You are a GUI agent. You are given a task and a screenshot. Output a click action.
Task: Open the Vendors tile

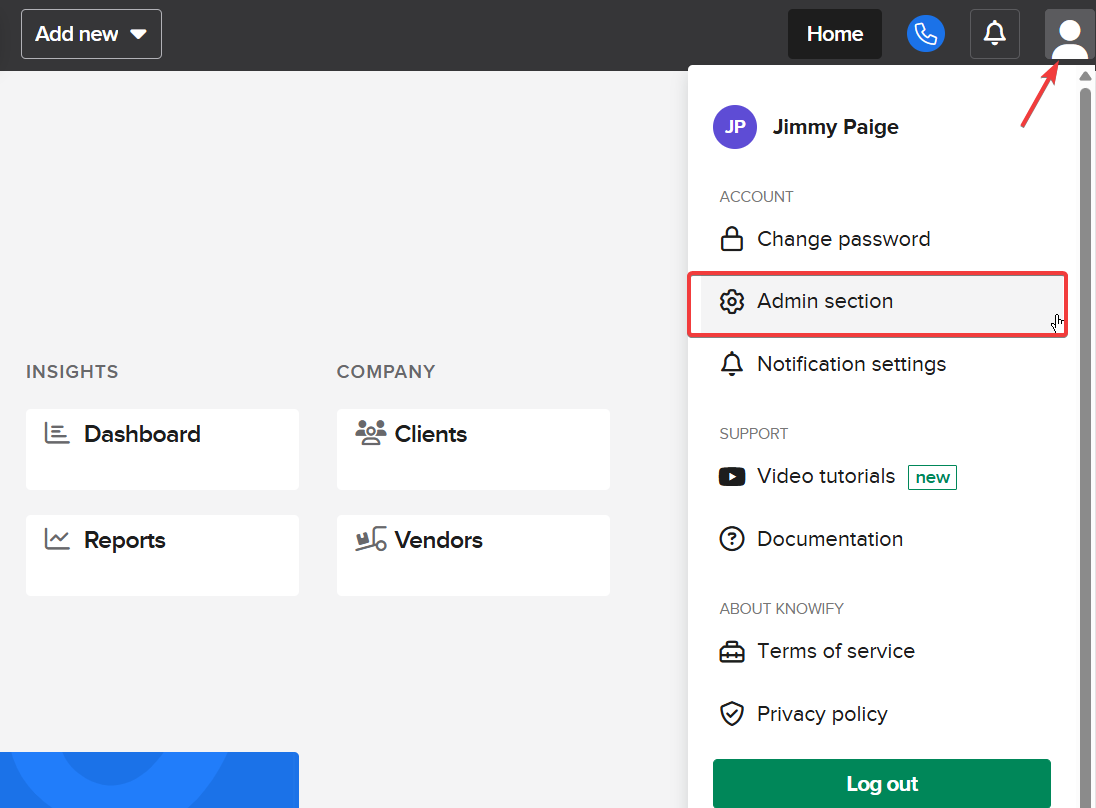[x=473, y=555]
